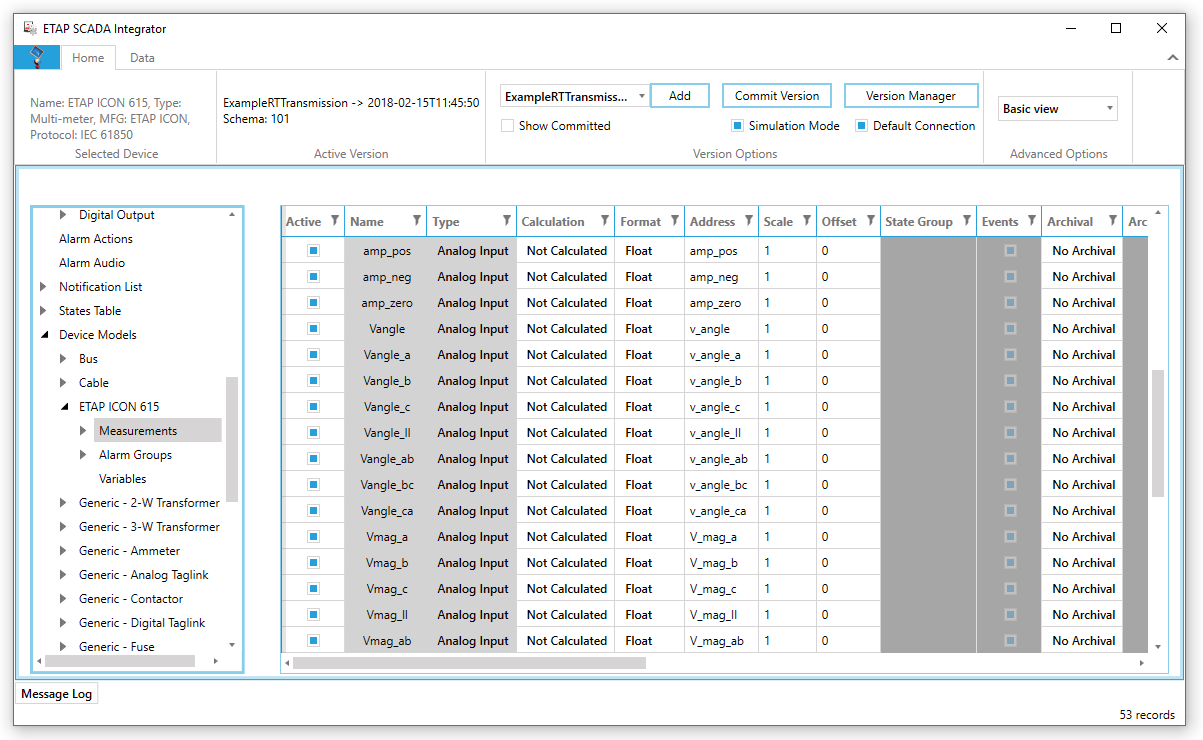Click the Commit Version button
Image resolution: width=1203 pixels, height=740 pixels.
coord(776,95)
